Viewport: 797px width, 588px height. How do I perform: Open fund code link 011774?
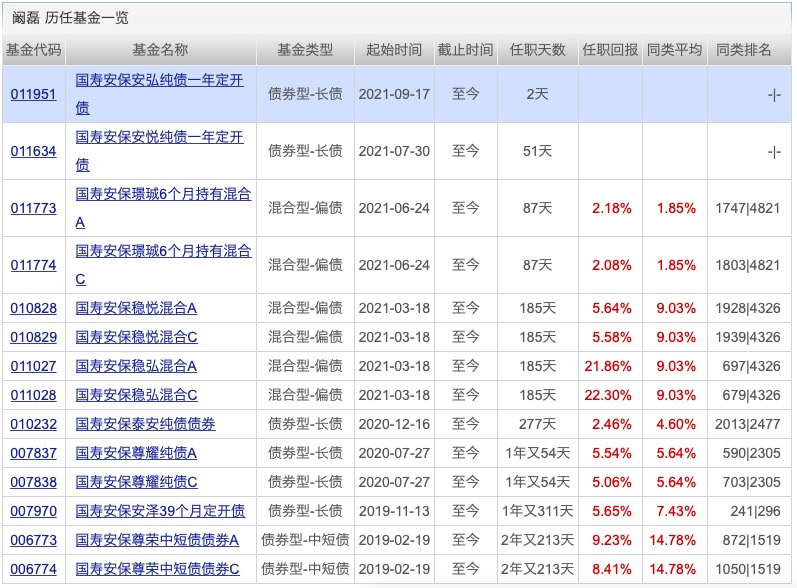pyautogui.click(x=34, y=265)
